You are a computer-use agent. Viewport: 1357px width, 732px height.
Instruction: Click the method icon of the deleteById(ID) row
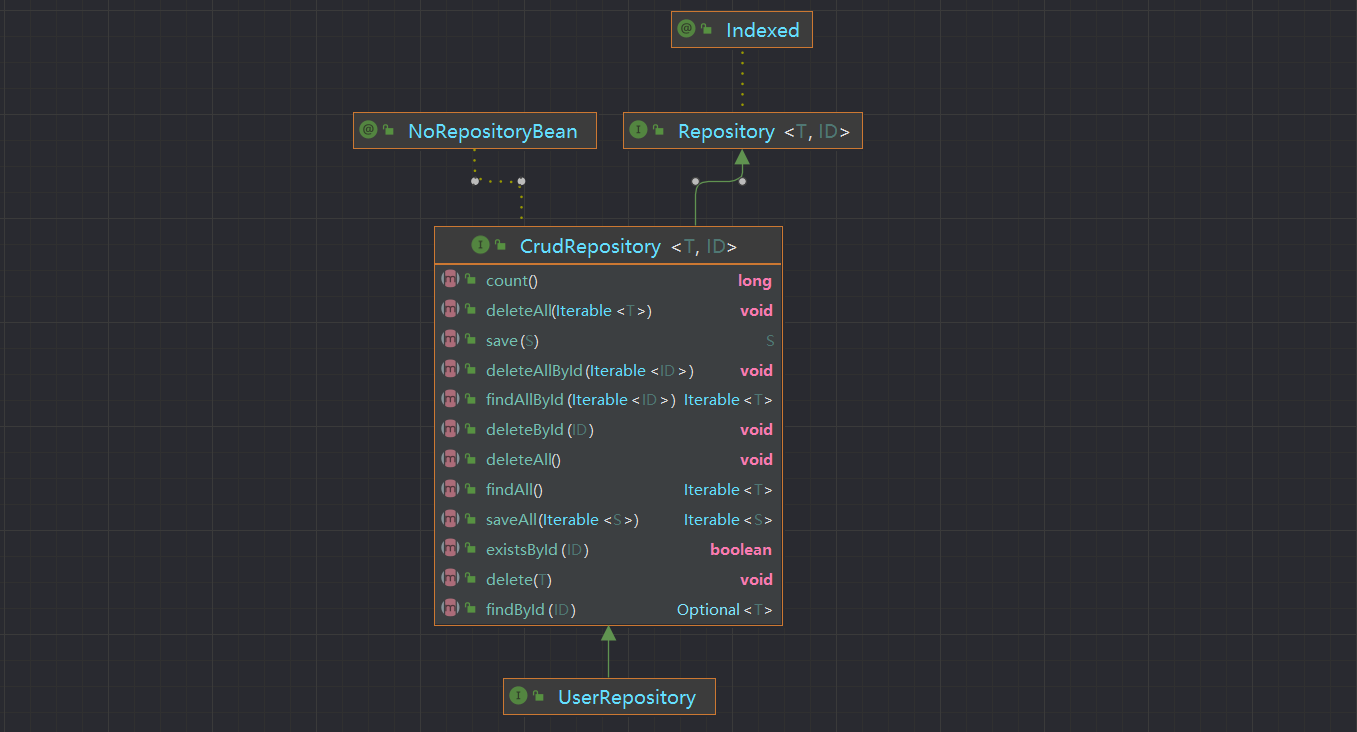[x=450, y=429]
